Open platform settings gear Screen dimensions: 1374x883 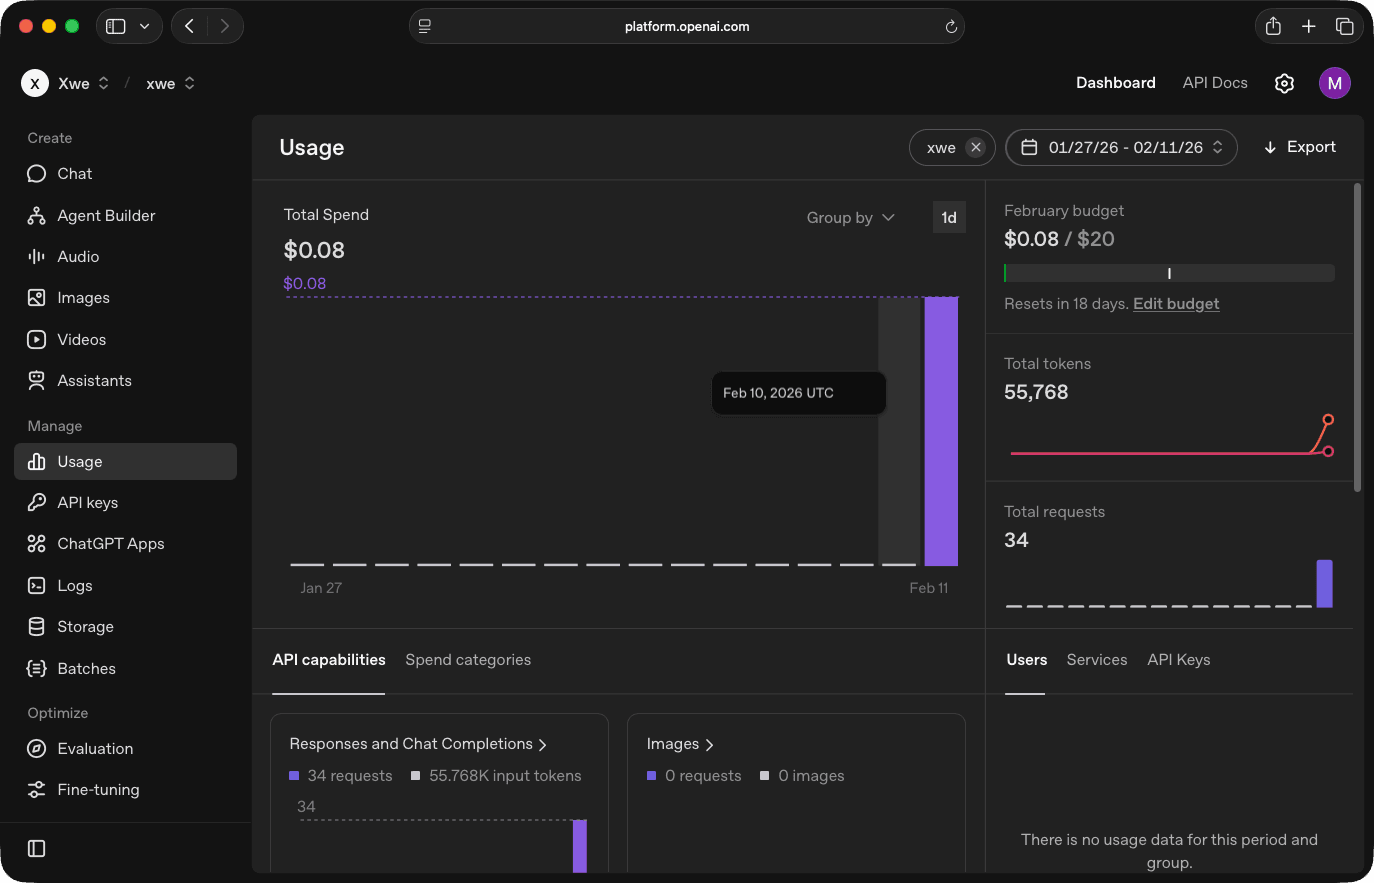[1284, 83]
